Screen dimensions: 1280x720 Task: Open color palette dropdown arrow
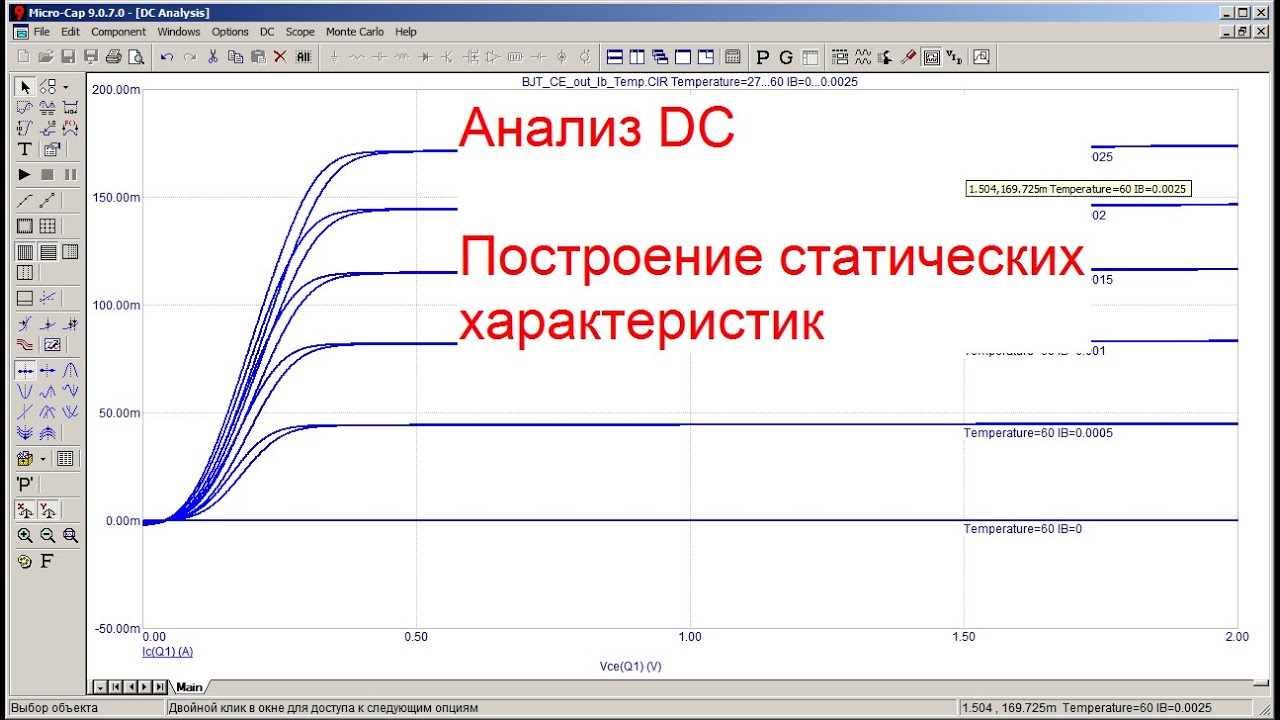(43, 459)
